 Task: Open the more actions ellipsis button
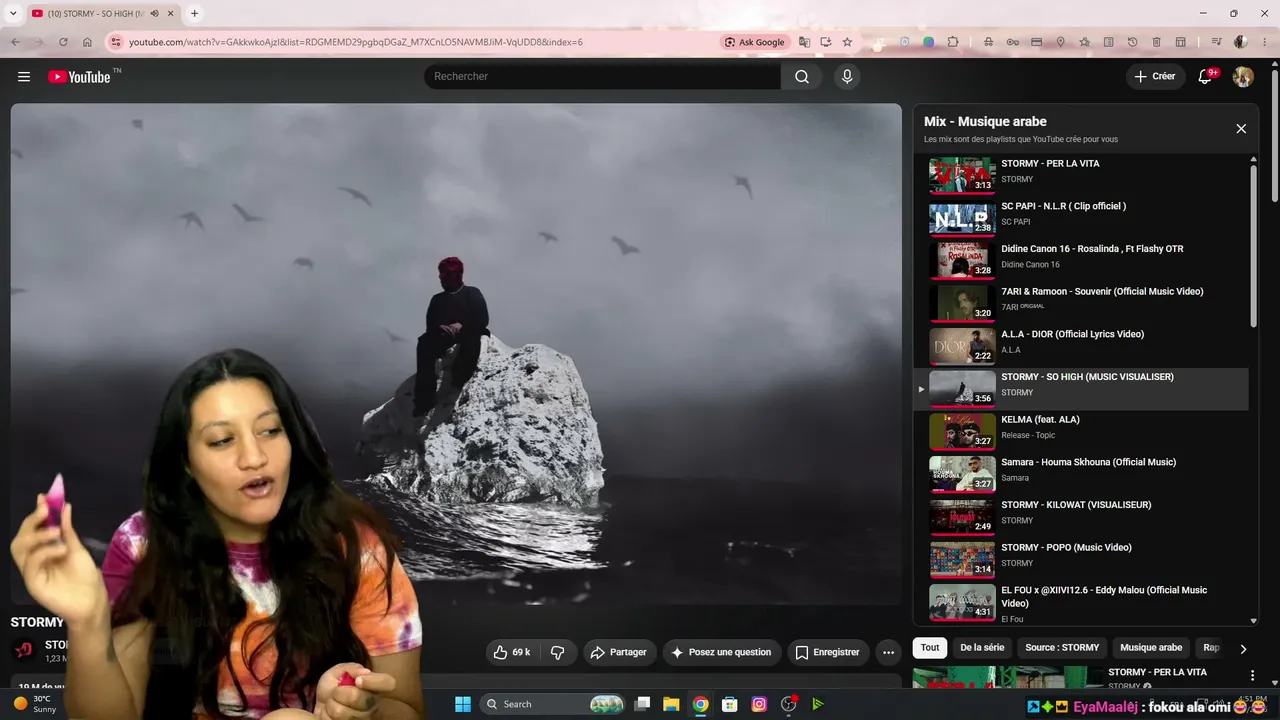(x=888, y=652)
